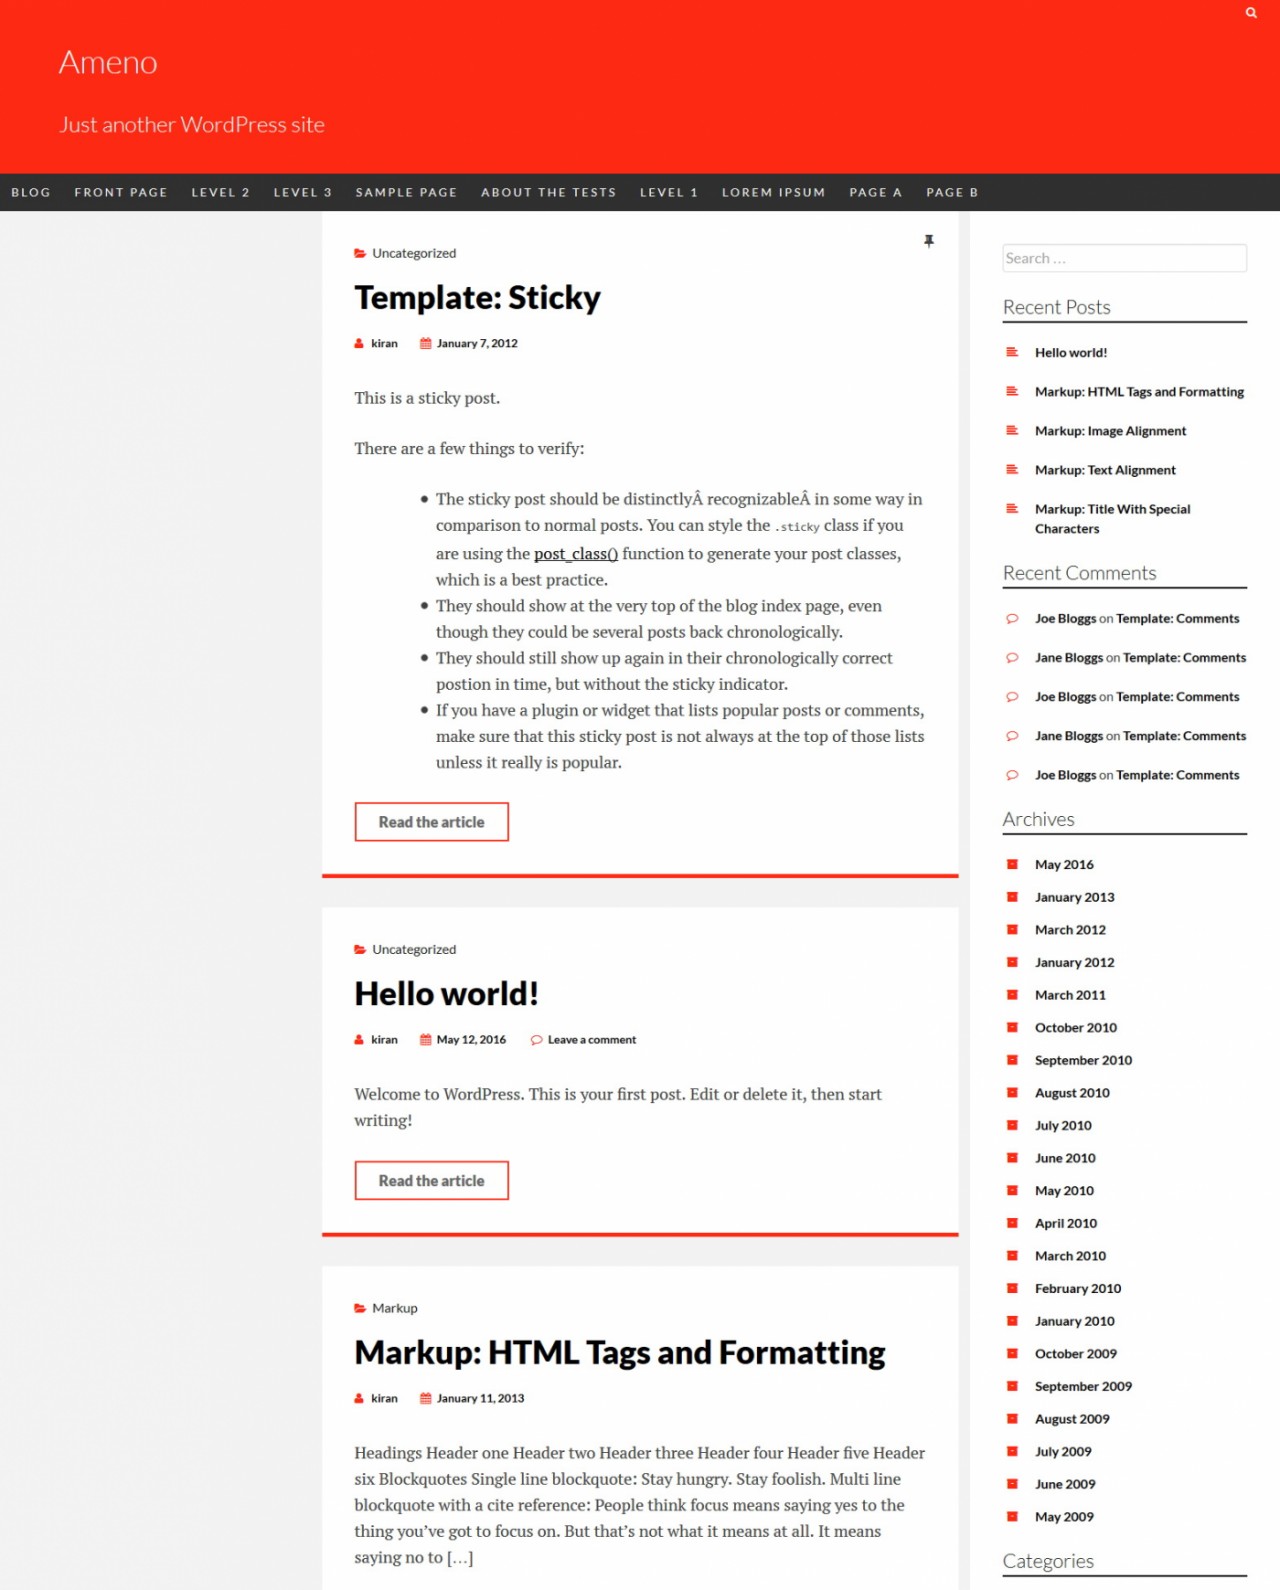Open August 2010 archive link

point(1072,1093)
